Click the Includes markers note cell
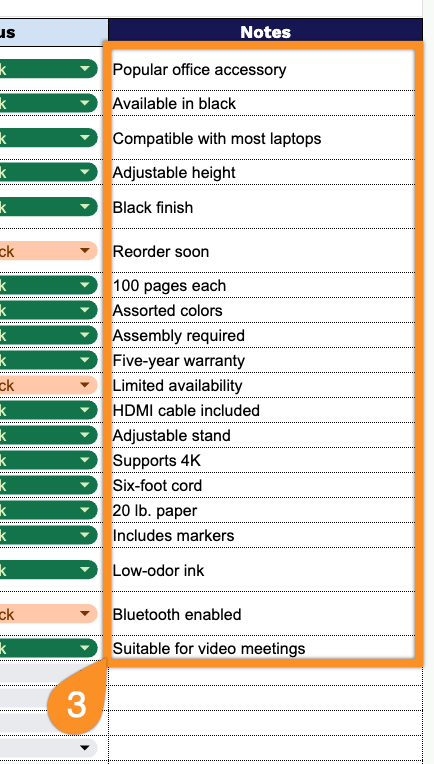 (263, 535)
